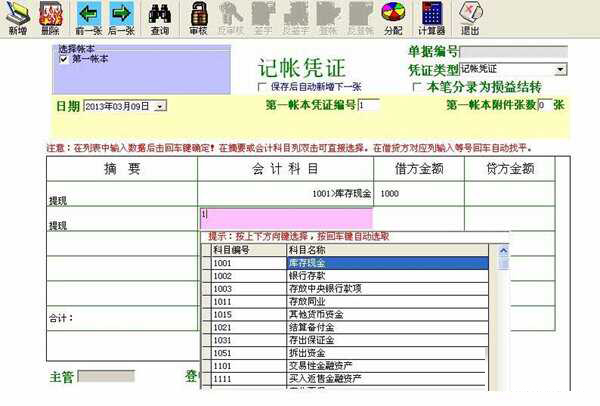This screenshot has height=406, width=600.
Task: Click account code 1015 cell
Action: click(x=249, y=315)
